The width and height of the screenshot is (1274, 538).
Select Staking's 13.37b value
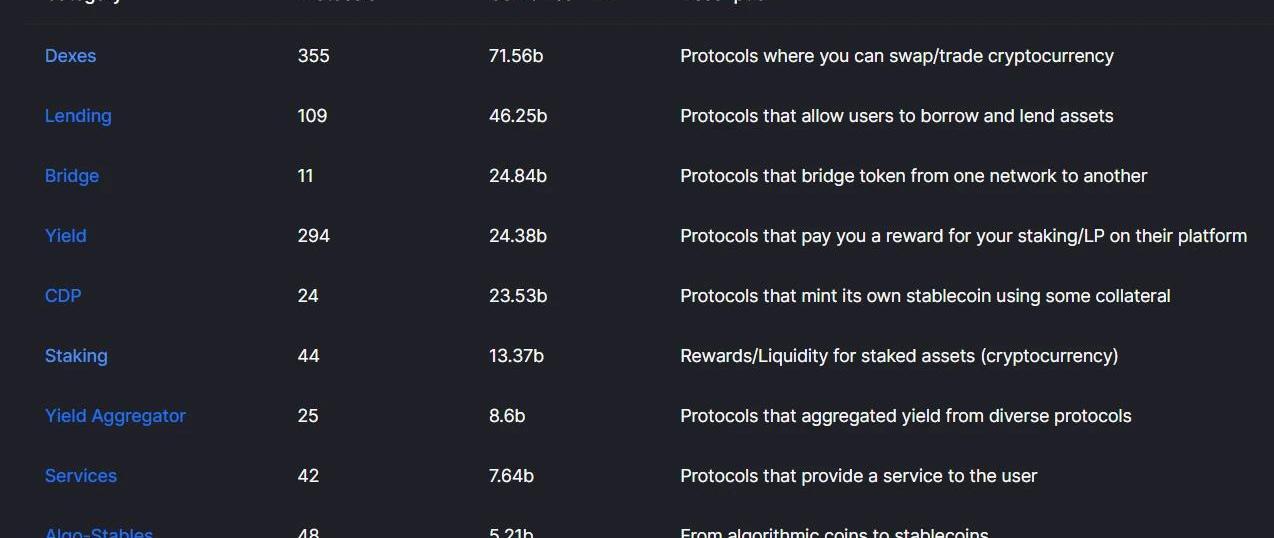[516, 356]
